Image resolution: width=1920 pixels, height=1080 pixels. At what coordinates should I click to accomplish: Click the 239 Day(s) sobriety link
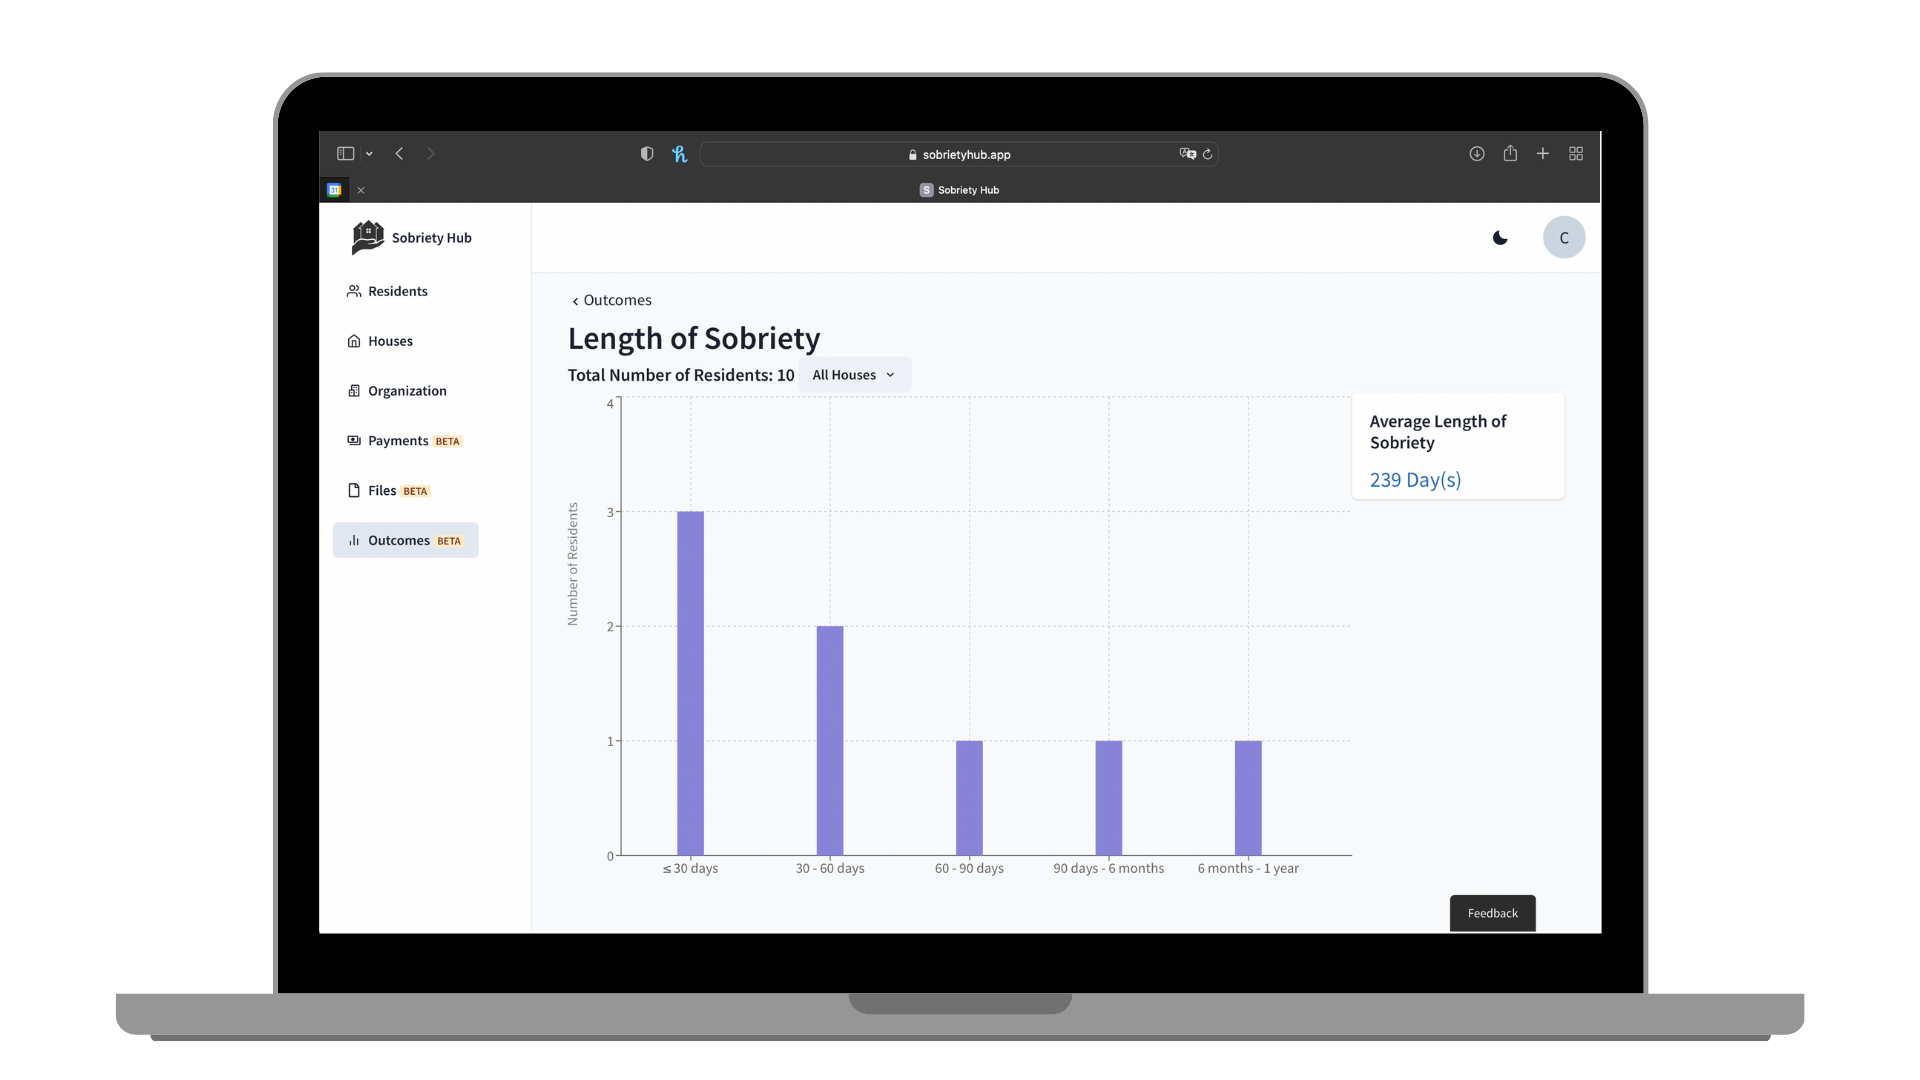coord(1415,479)
